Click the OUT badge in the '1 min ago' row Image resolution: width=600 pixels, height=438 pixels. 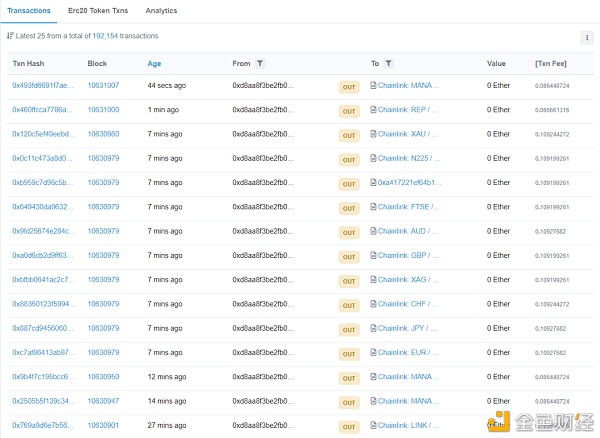click(x=349, y=111)
